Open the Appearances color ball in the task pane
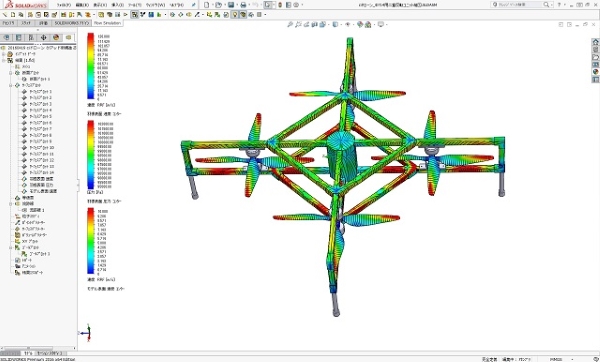Image resolution: width=600 pixels, height=362 pixels. tap(595, 72)
